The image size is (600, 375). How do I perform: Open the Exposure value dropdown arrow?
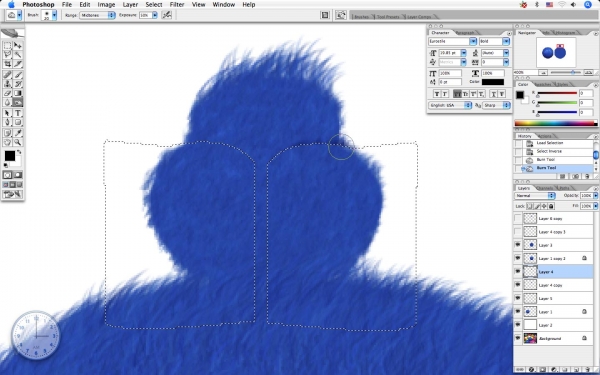(155, 15)
